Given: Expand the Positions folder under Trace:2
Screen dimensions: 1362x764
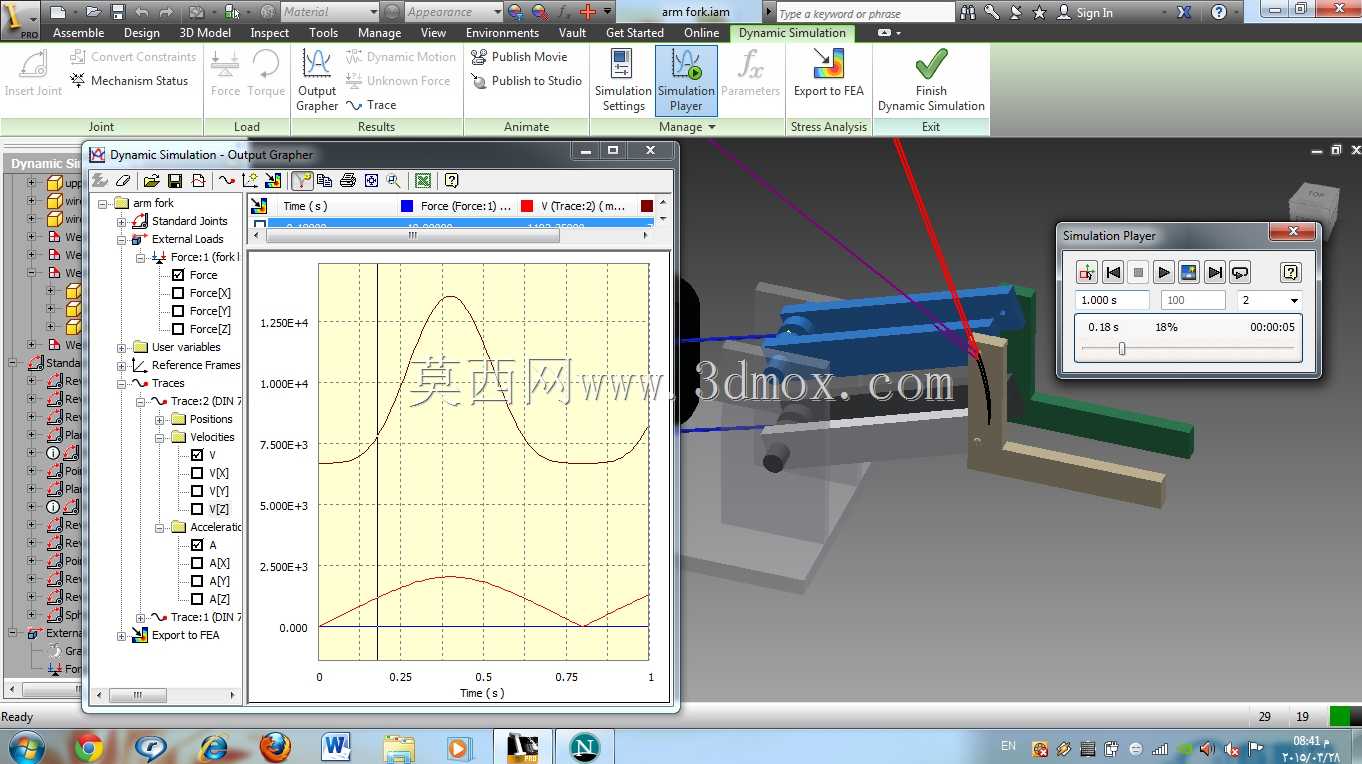Looking at the screenshot, I should (160, 419).
